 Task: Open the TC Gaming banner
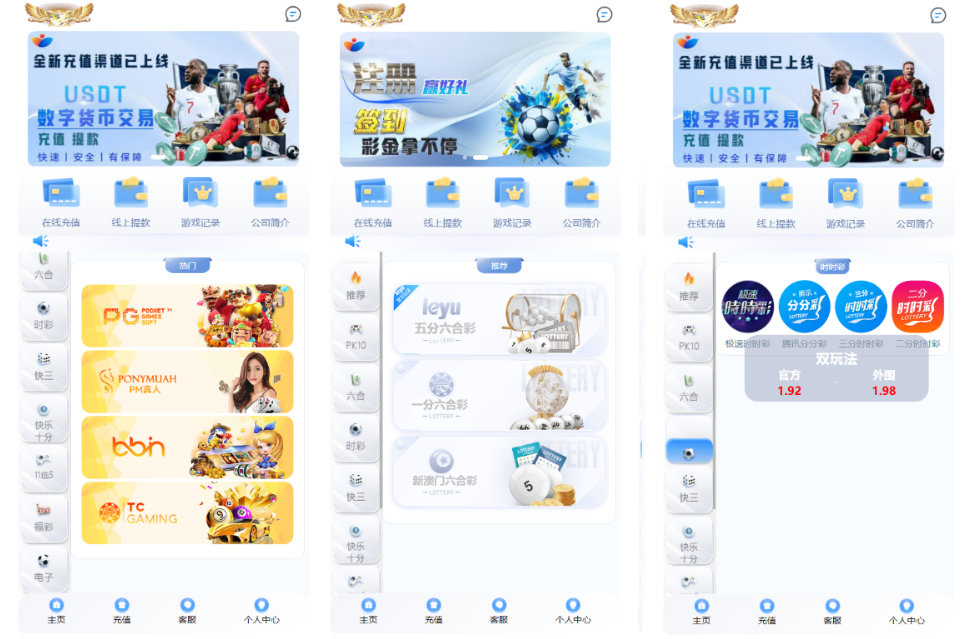click(x=187, y=513)
